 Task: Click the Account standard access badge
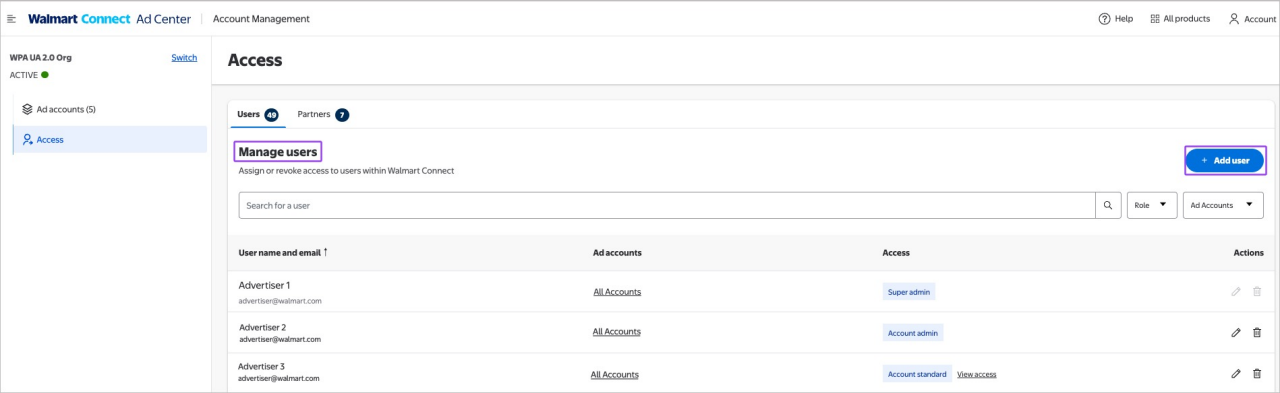tap(917, 374)
